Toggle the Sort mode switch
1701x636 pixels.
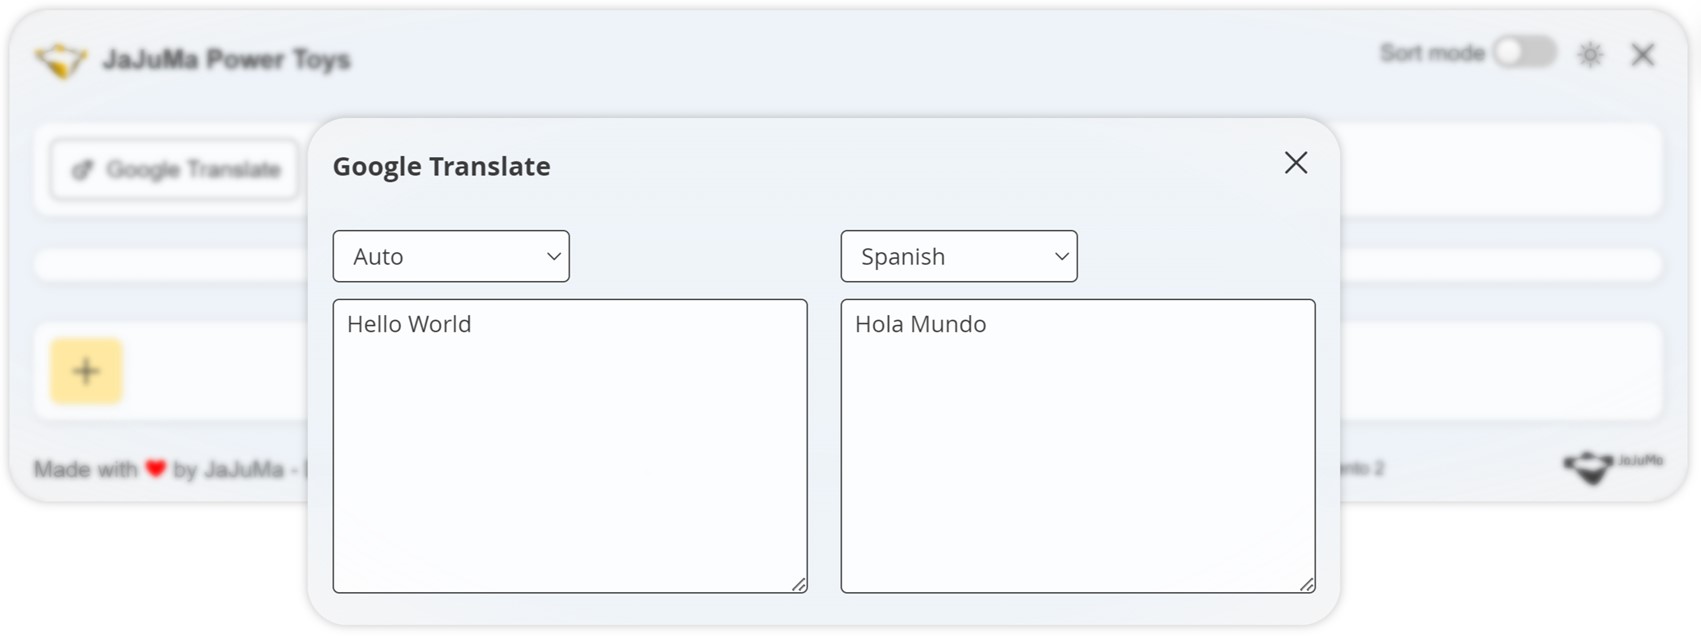pos(1525,53)
